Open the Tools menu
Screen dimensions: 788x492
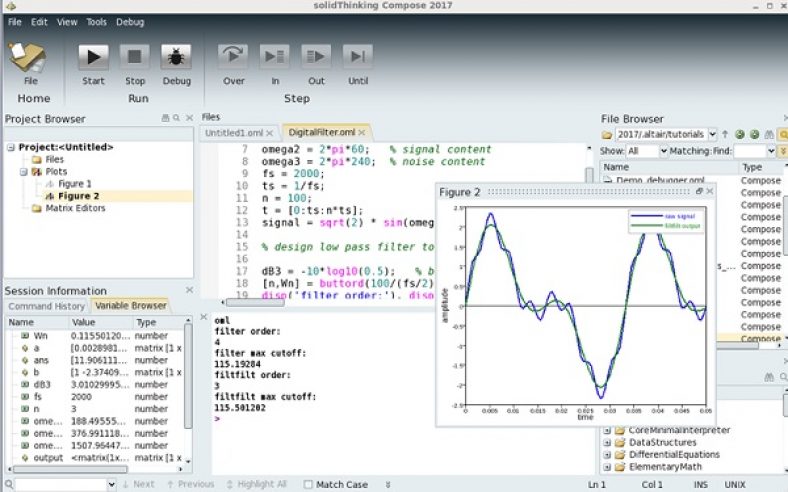(x=97, y=21)
